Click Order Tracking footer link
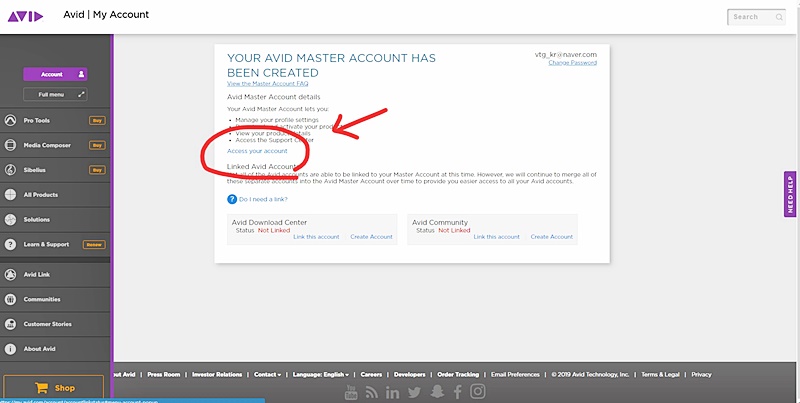The image size is (800, 403). pos(458,374)
